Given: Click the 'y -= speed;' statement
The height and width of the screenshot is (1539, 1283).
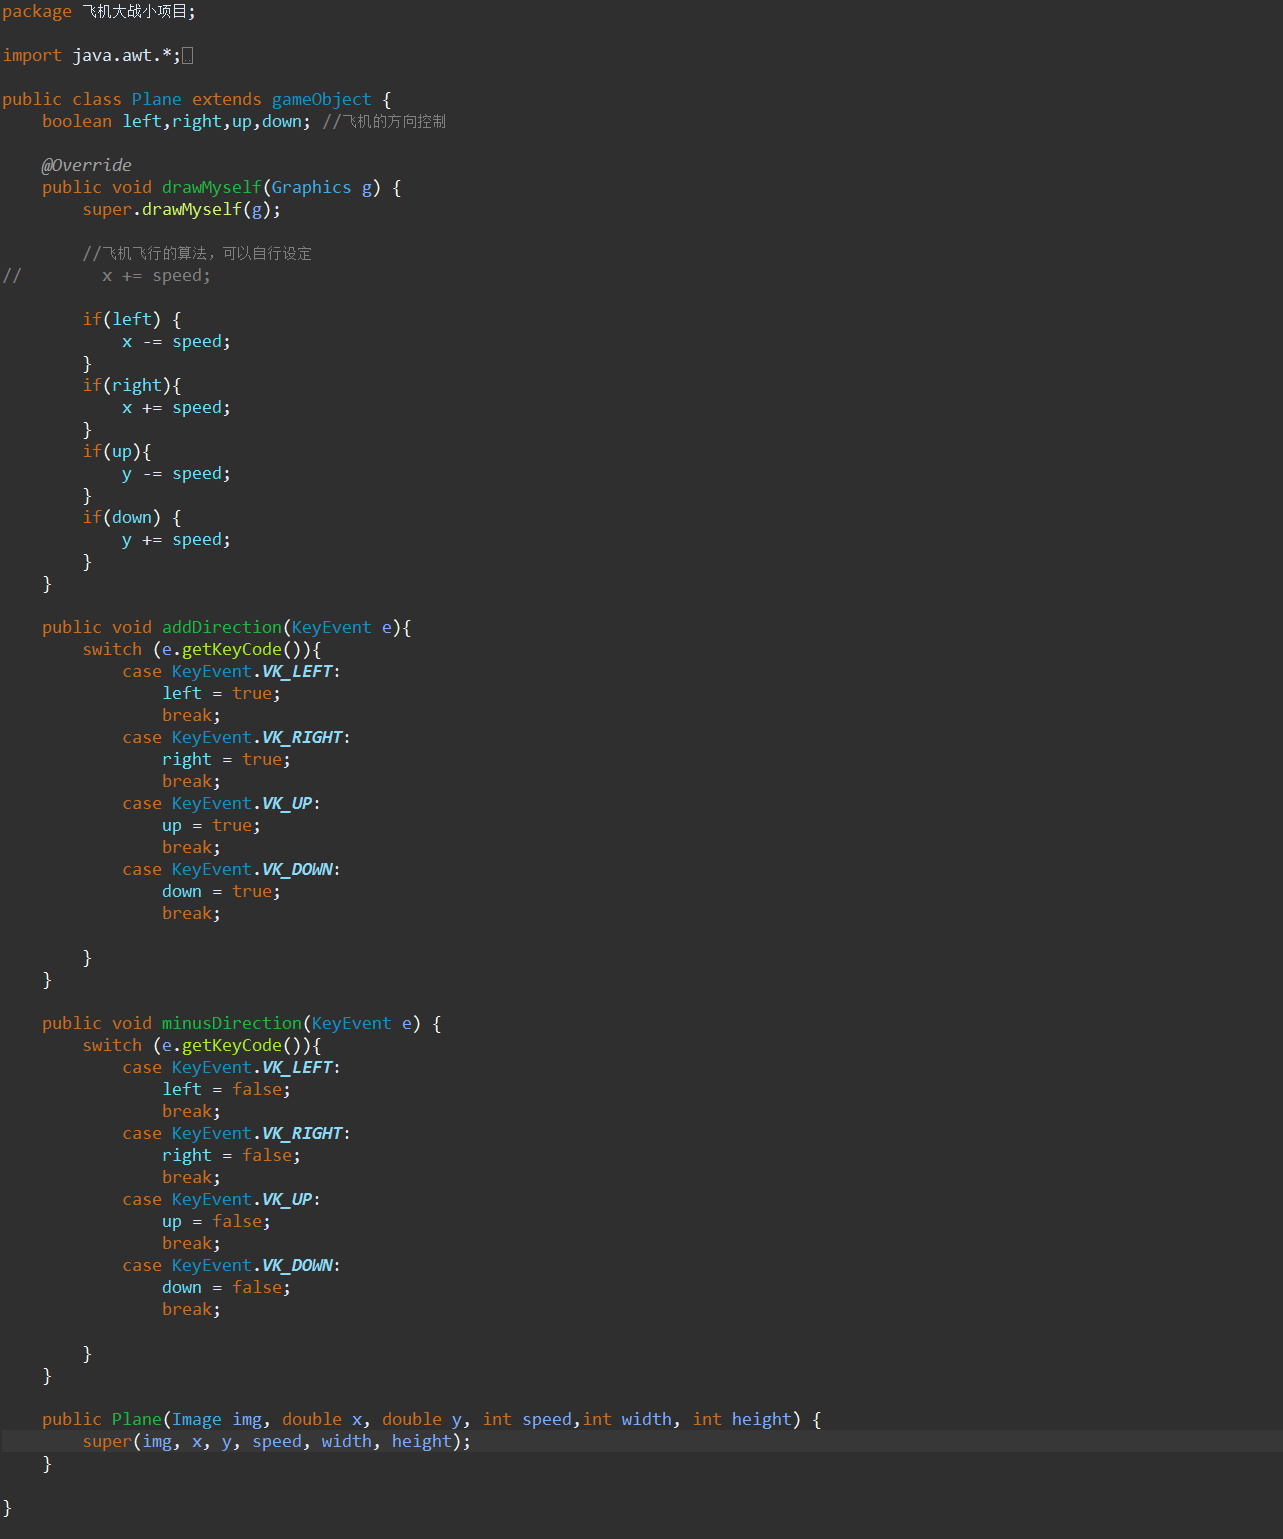Looking at the screenshot, I should click(177, 474).
